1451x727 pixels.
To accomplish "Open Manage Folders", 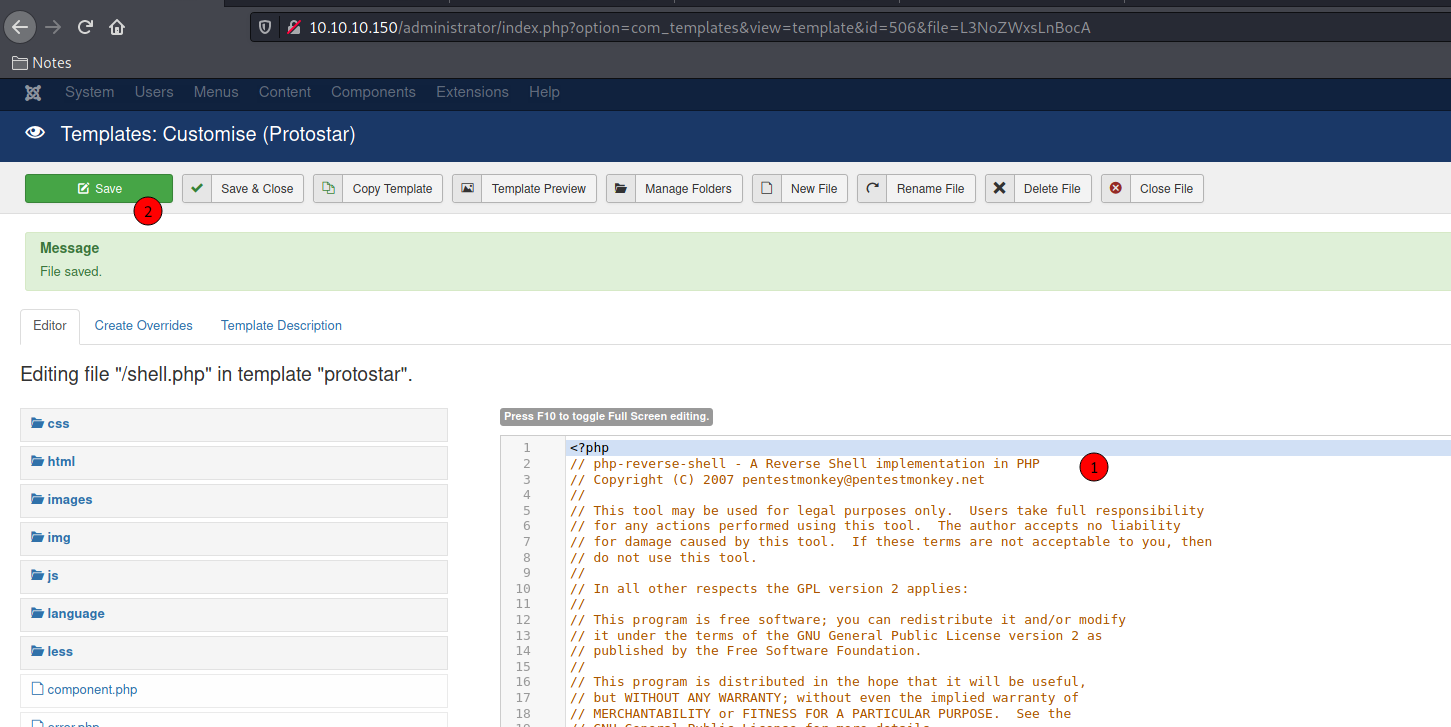I will (x=674, y=188).
